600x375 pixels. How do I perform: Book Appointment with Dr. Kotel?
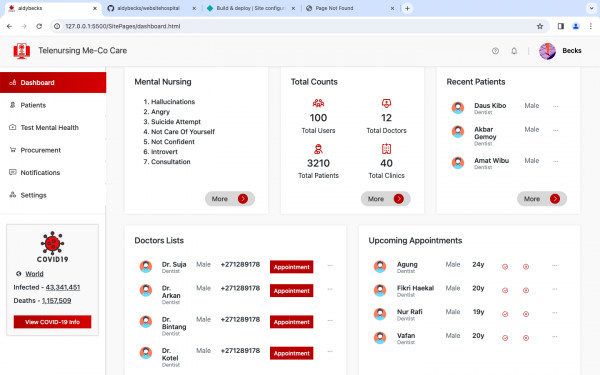292,353
